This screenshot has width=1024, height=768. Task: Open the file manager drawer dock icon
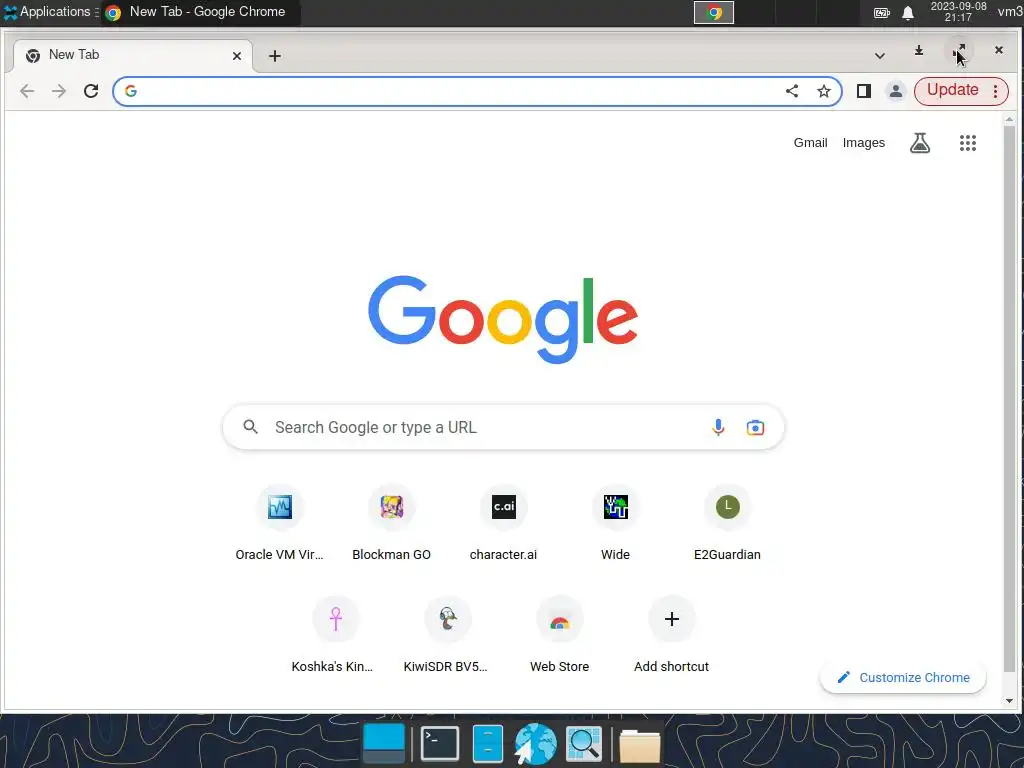point(487,743)
